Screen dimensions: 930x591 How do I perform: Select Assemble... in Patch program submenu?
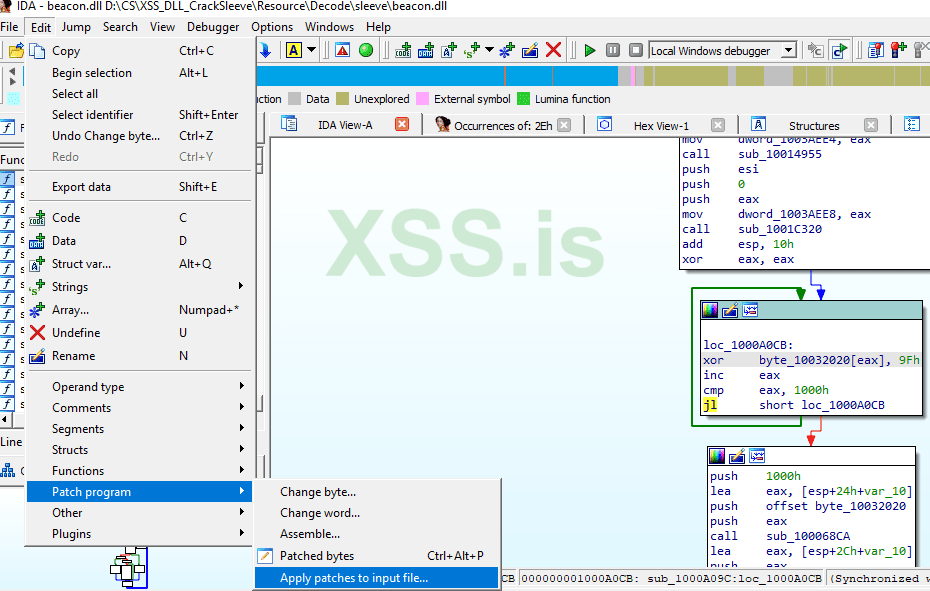click(x=377, y=533)
